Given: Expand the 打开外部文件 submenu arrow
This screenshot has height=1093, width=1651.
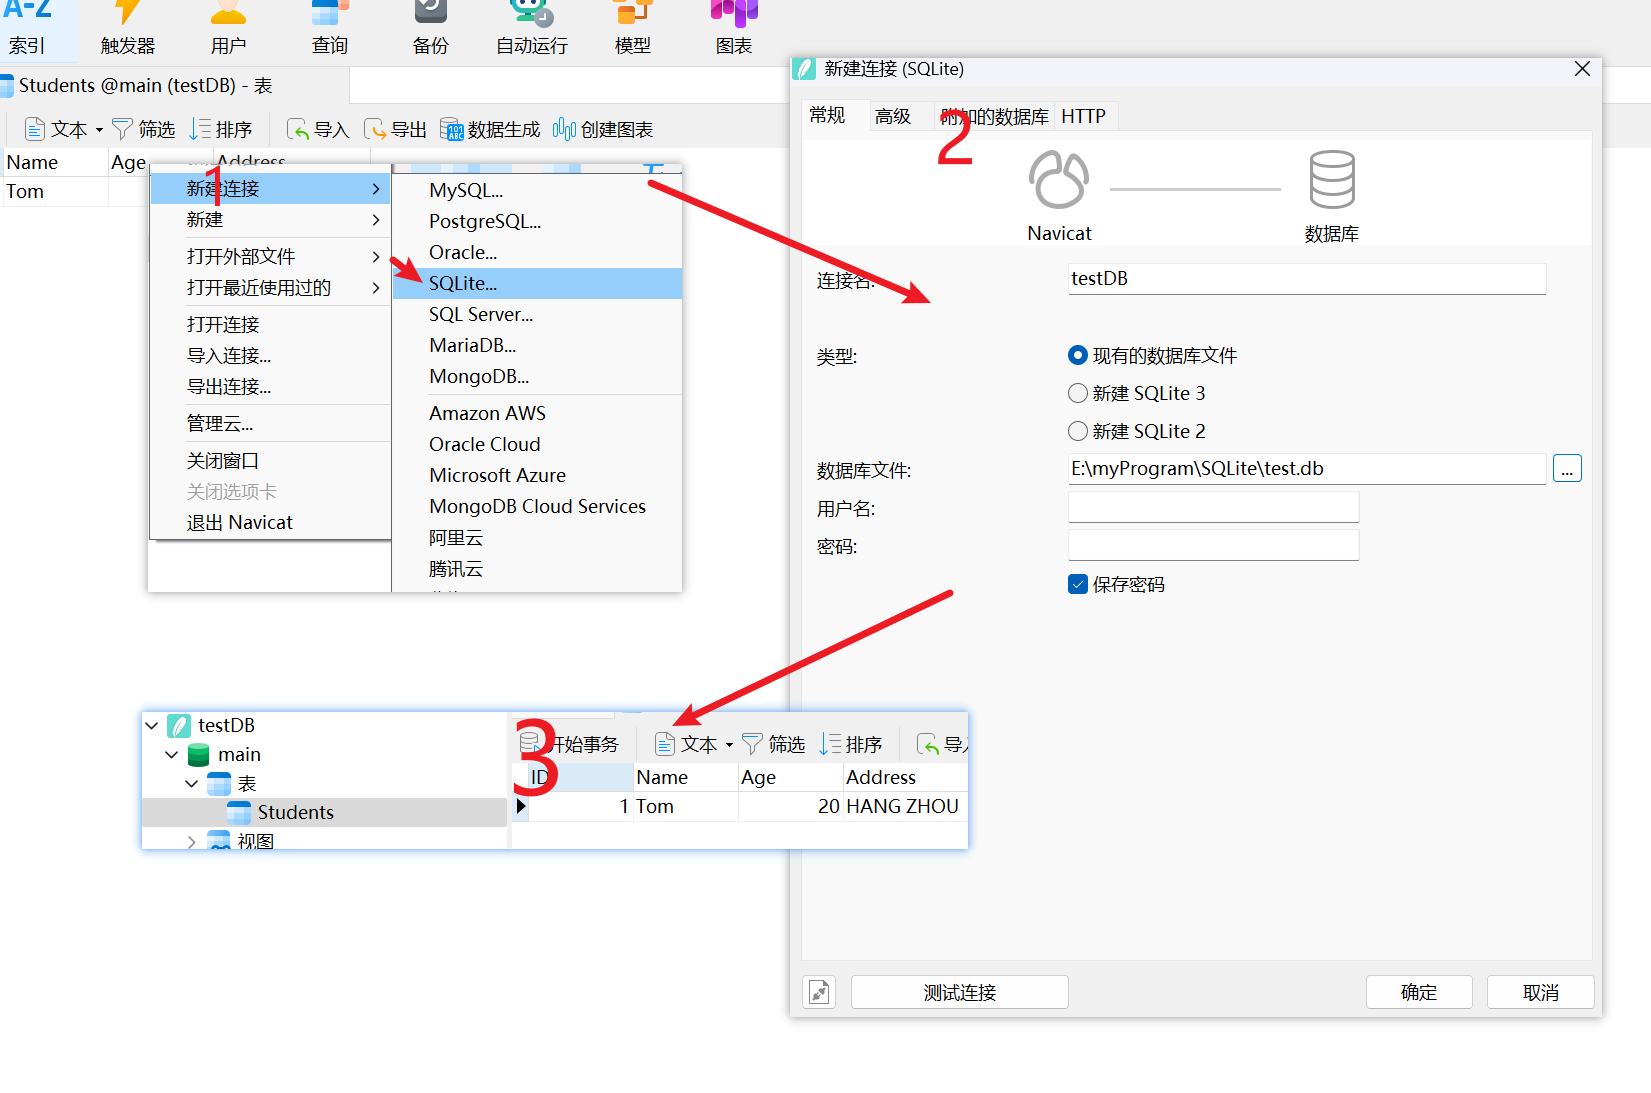Looking at the screenshot, I should pyautogui.click(x=376, y=256).
